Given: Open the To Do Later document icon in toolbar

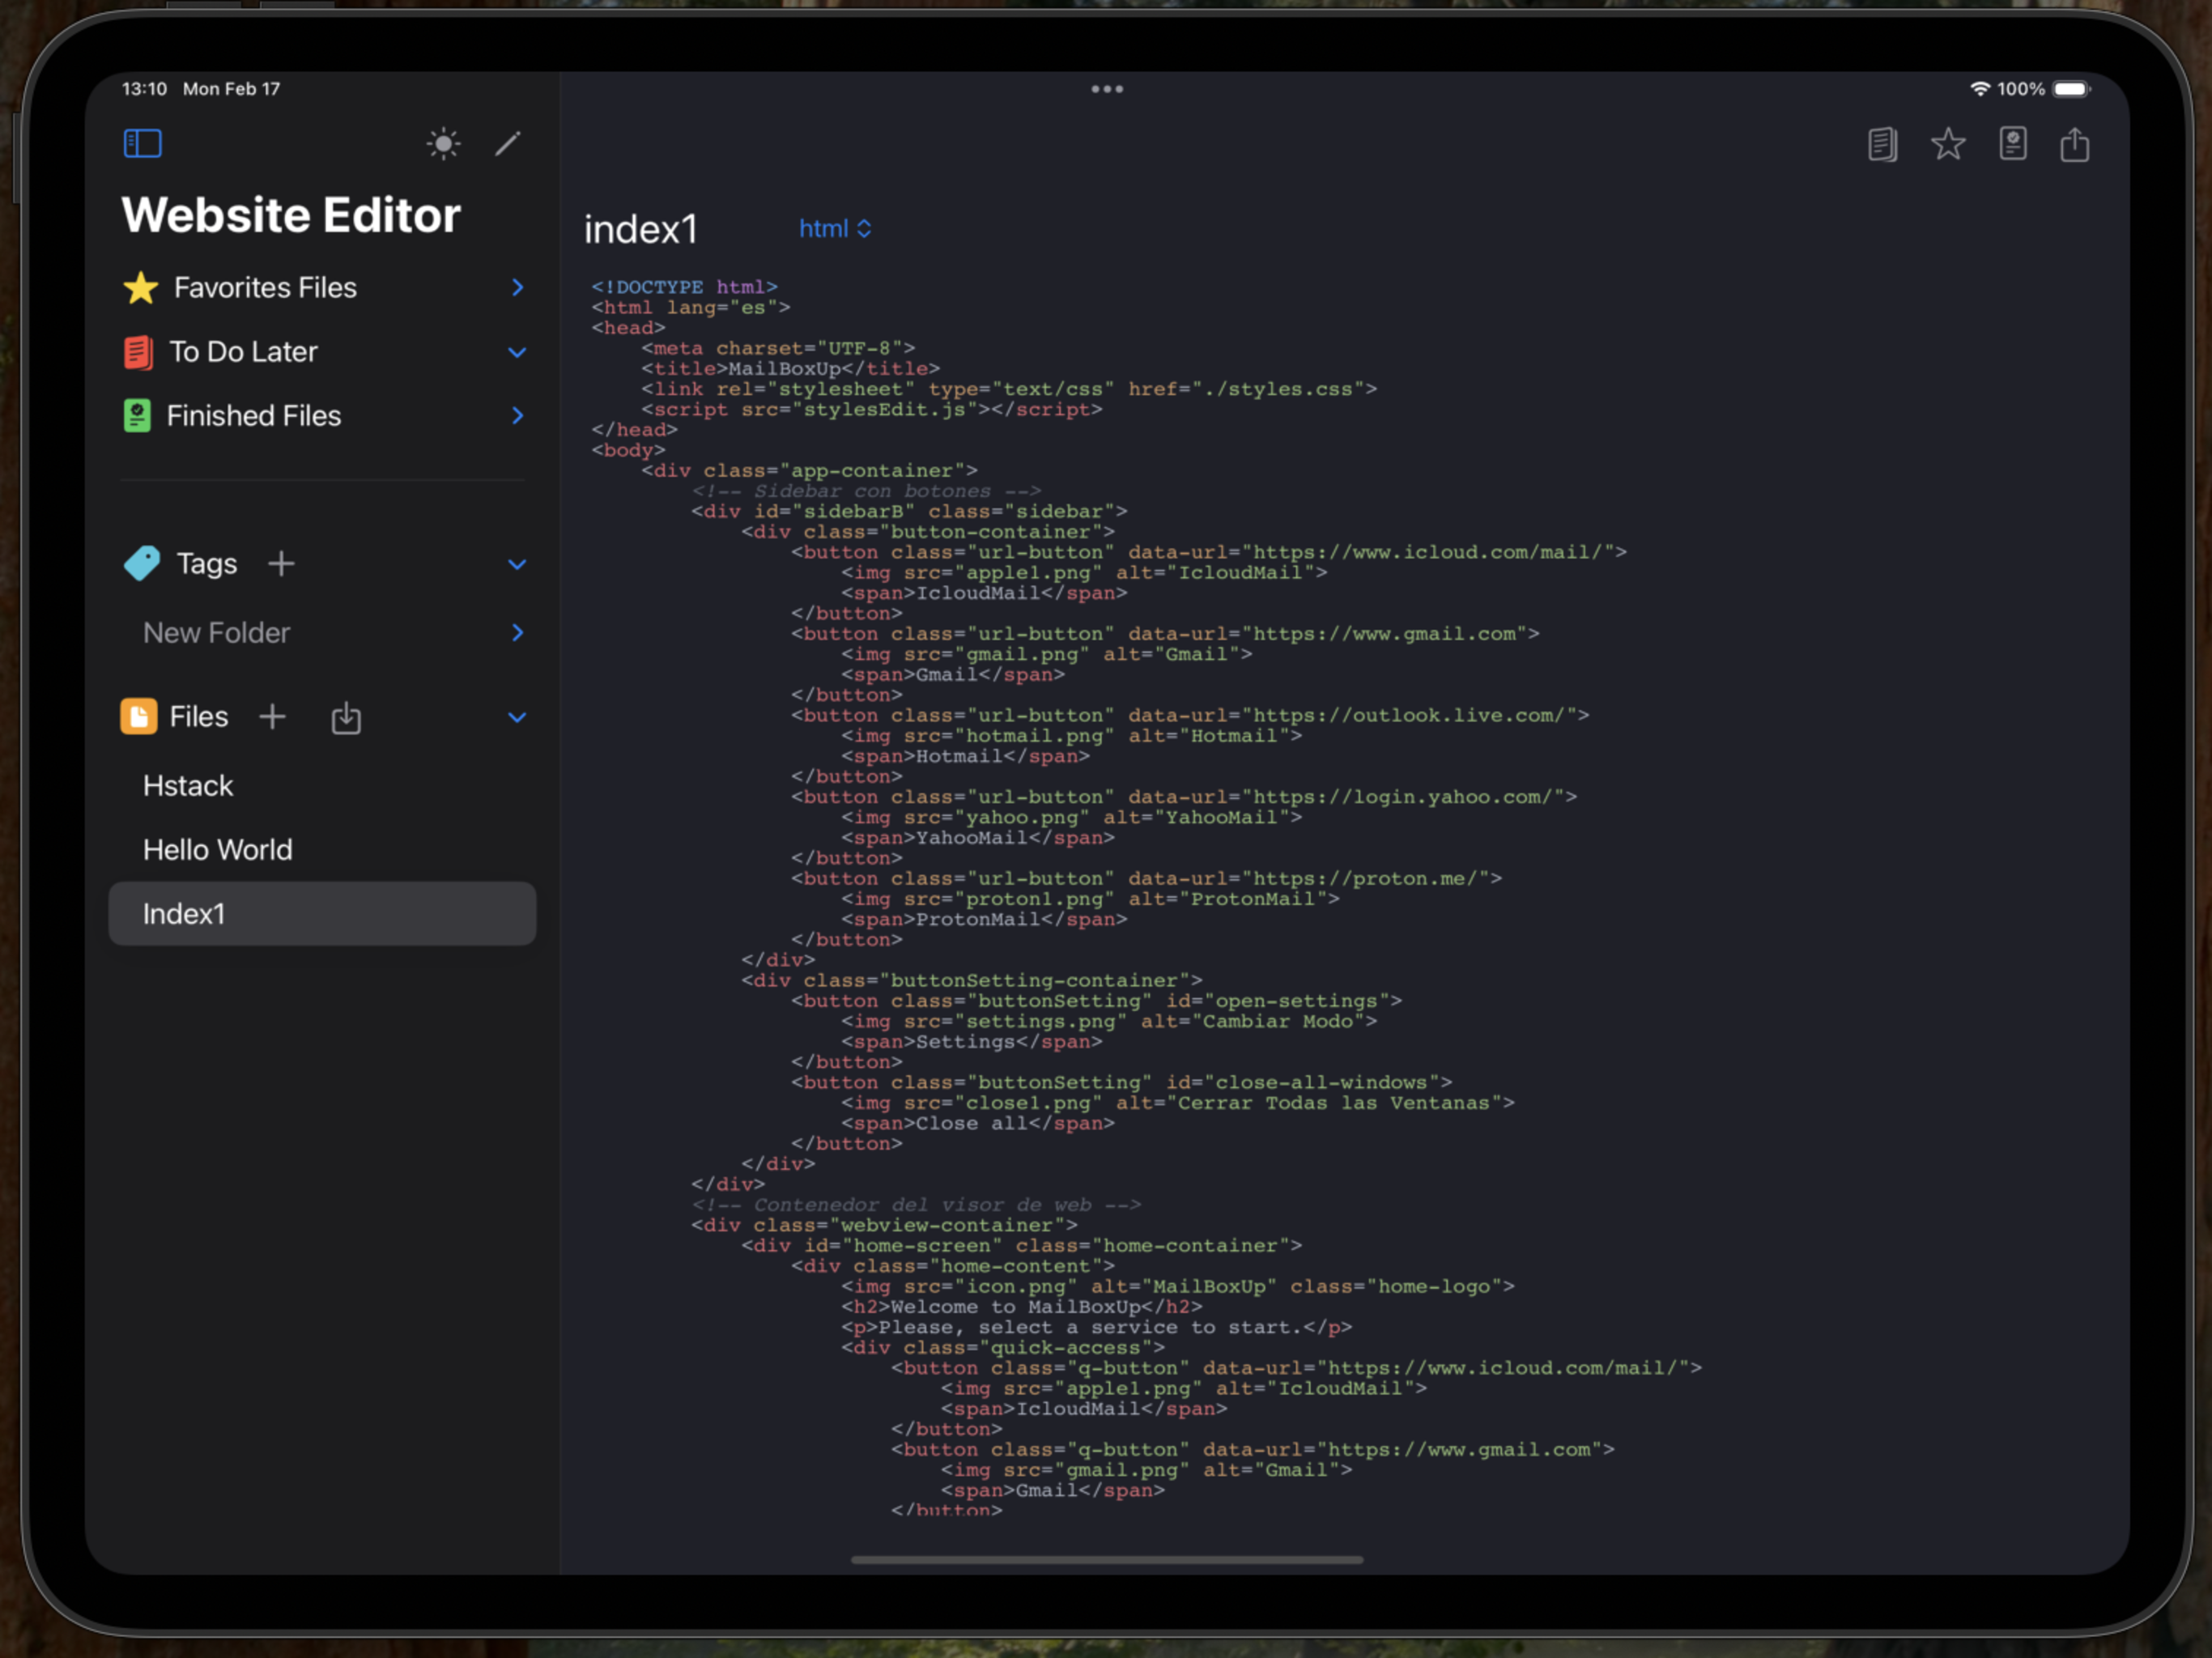Looking at the screenshot, I should (x=1882, y=145).
